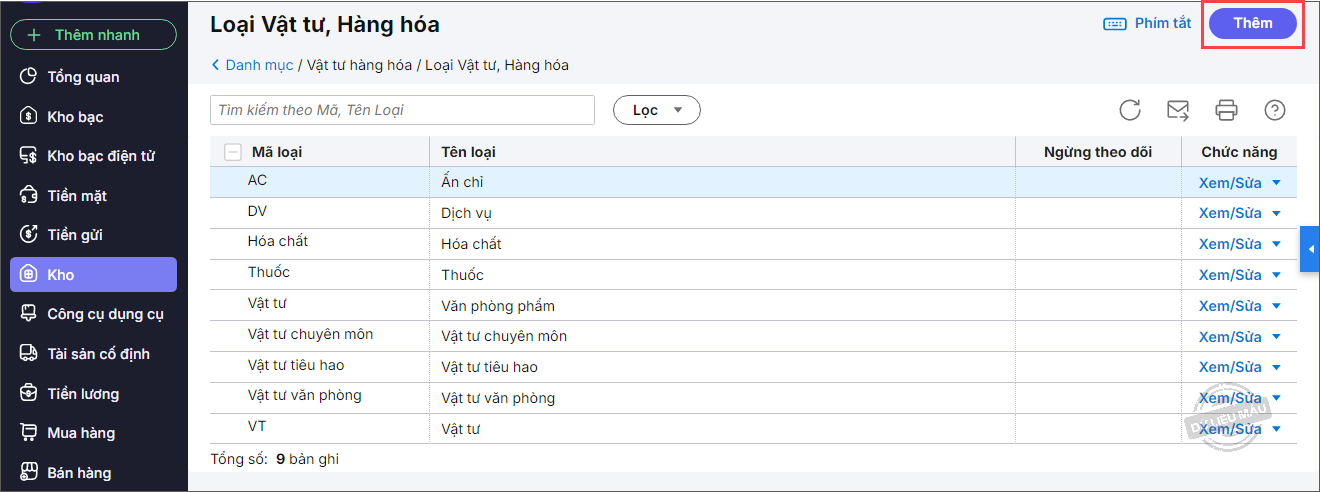Click the send email envelope icon
Image resolution: width=1320 pixels, height=492 pixels.
coord(1178,110)
